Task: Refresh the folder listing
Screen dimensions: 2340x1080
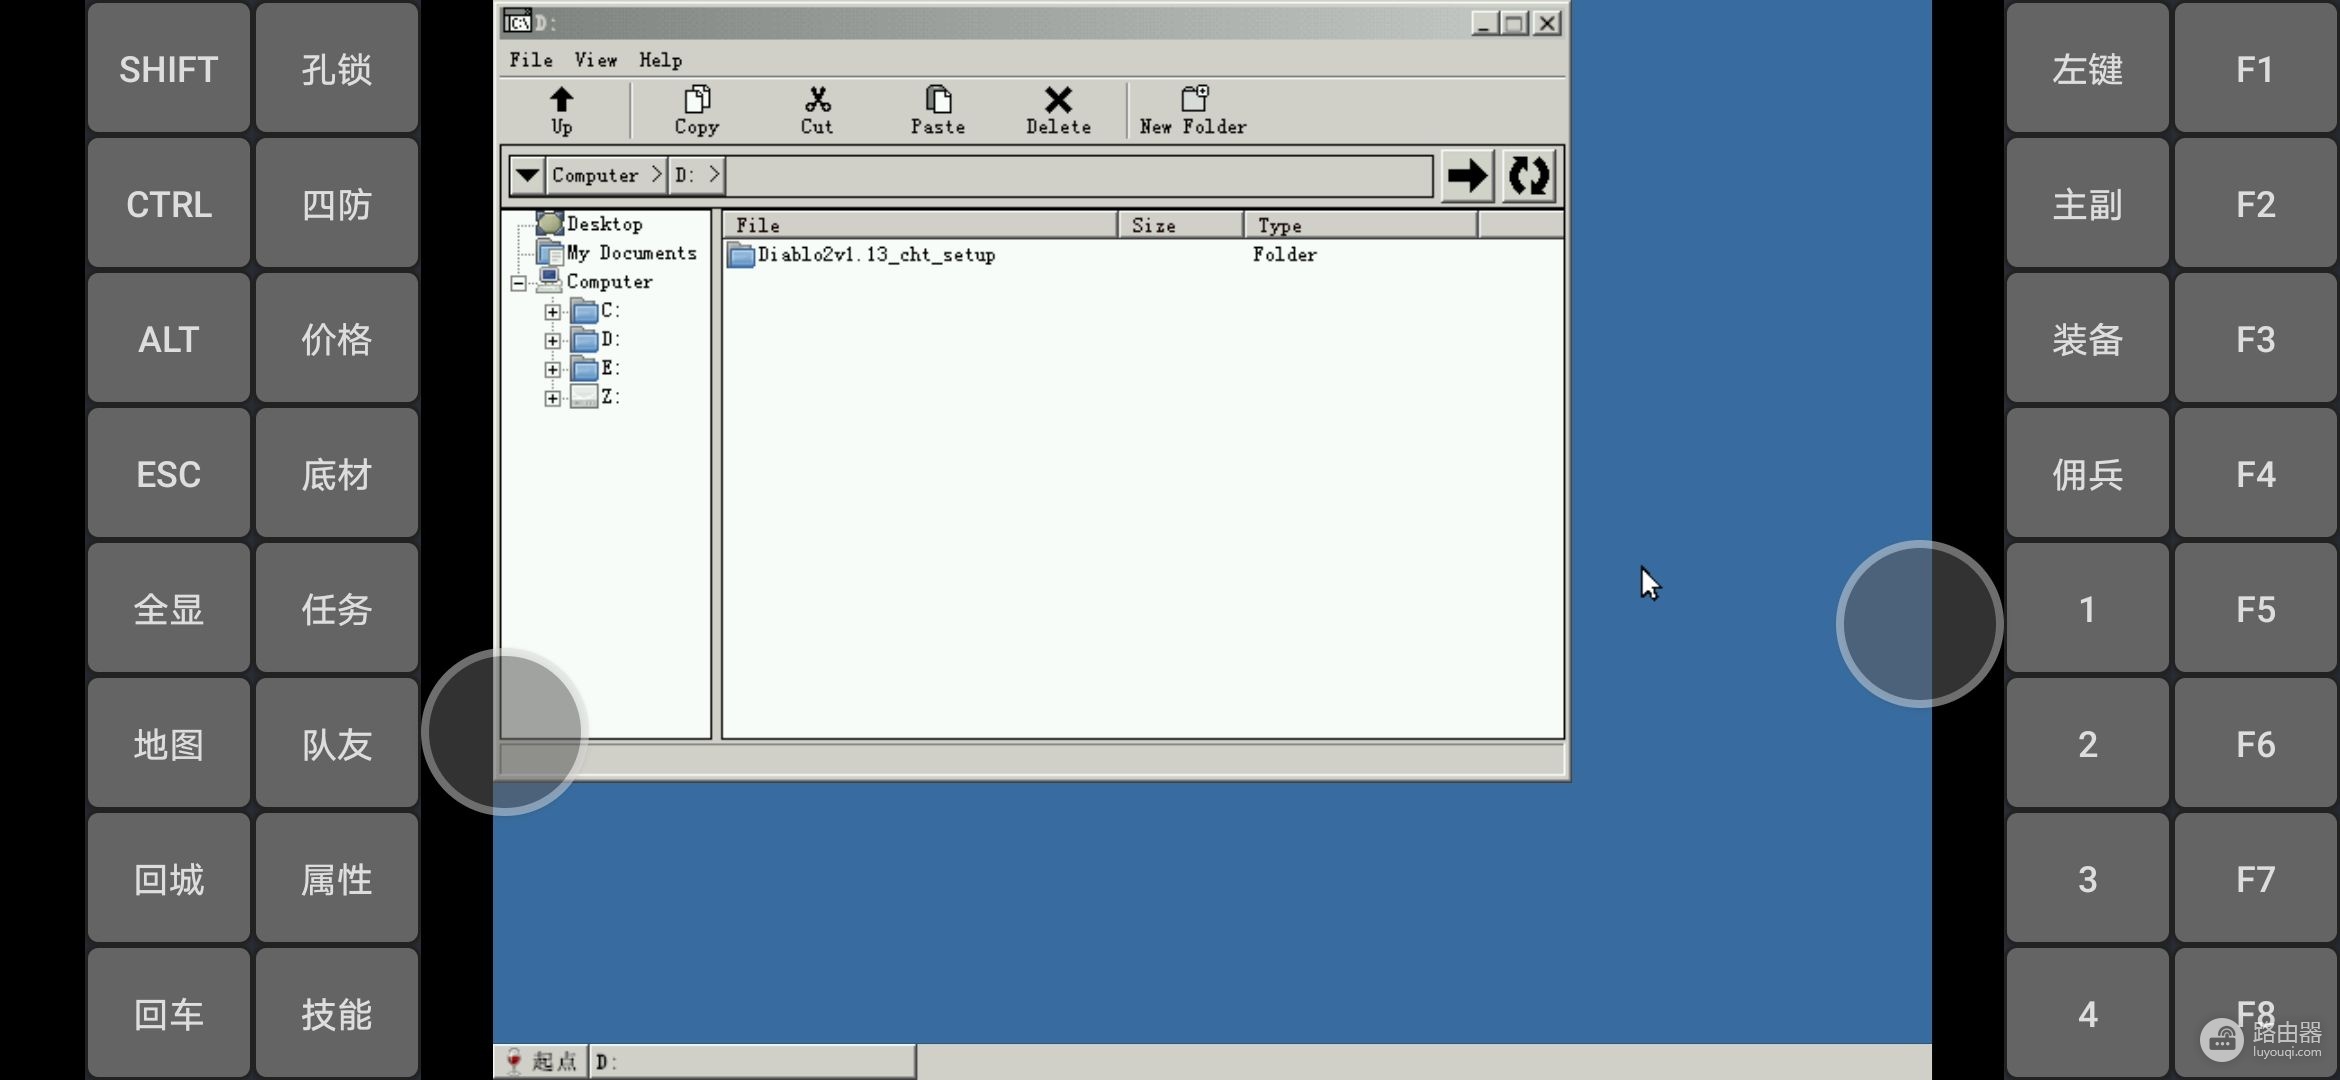Action: click(x=1529, y=176)
